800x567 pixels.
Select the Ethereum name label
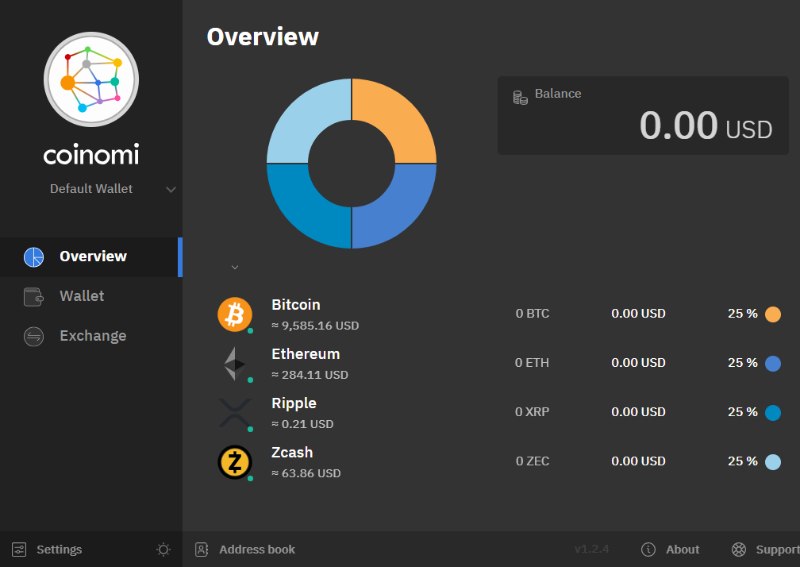coord(306,354)
